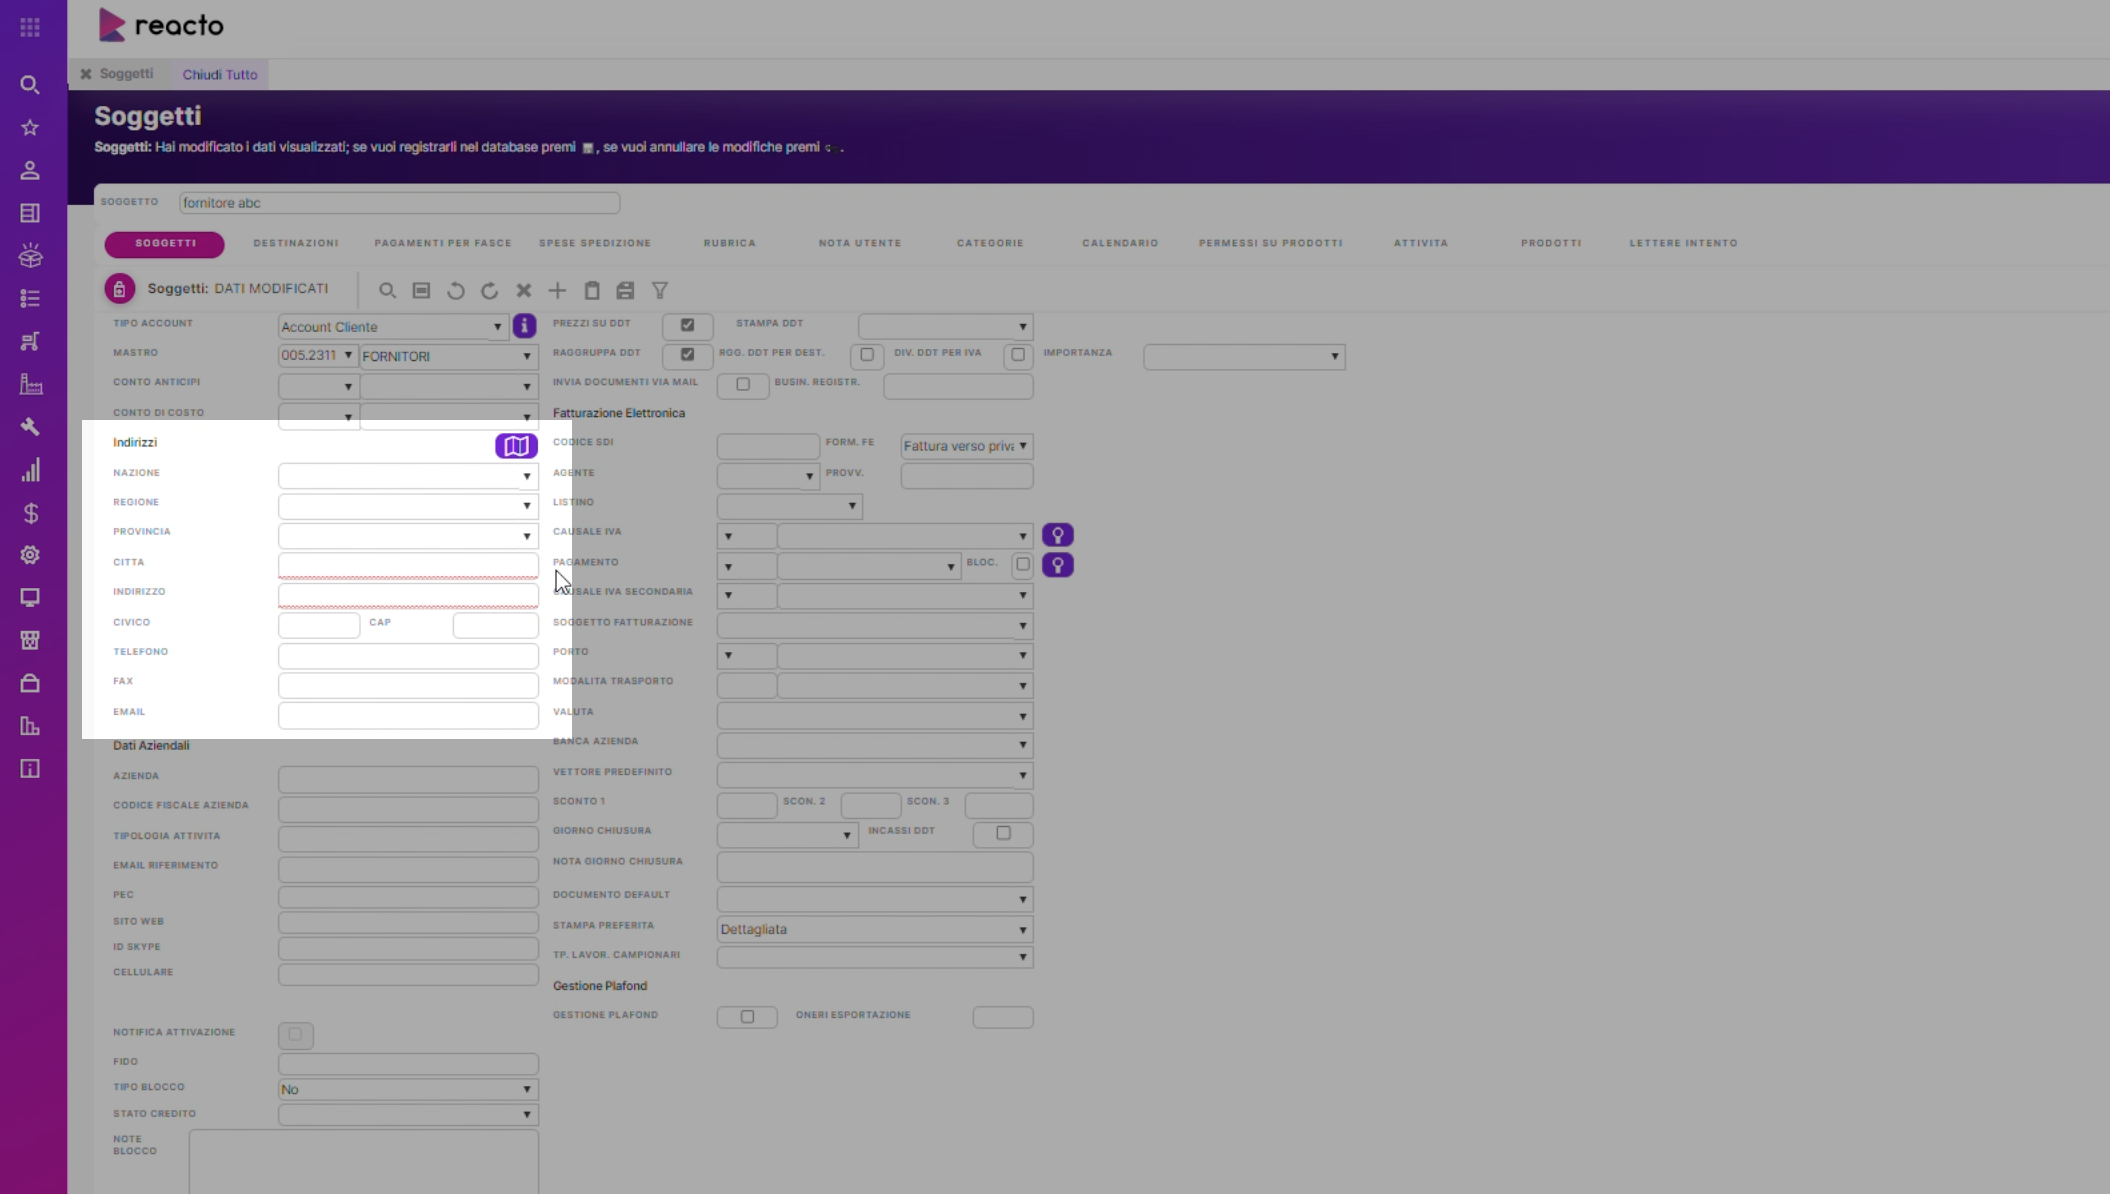Viewport: 2110px width, 1194px height.
Task: Open the Mastro FORNITORI dropdown
Action: [448, 356]
